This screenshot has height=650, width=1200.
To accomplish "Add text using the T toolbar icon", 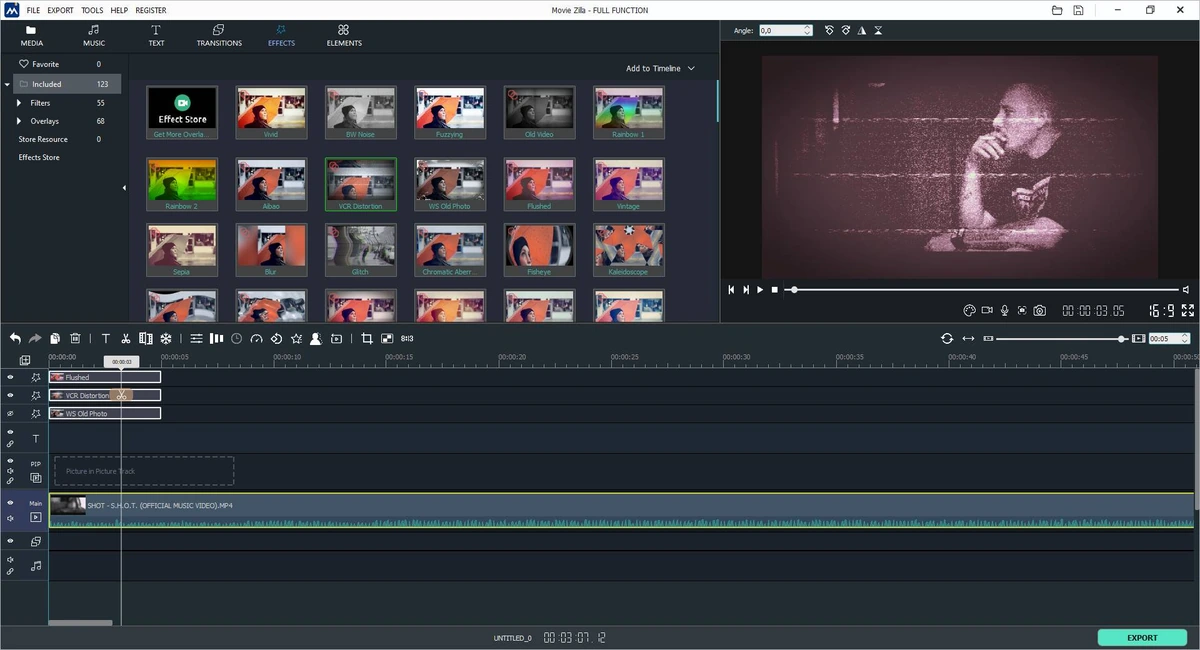I will point(105,339).
